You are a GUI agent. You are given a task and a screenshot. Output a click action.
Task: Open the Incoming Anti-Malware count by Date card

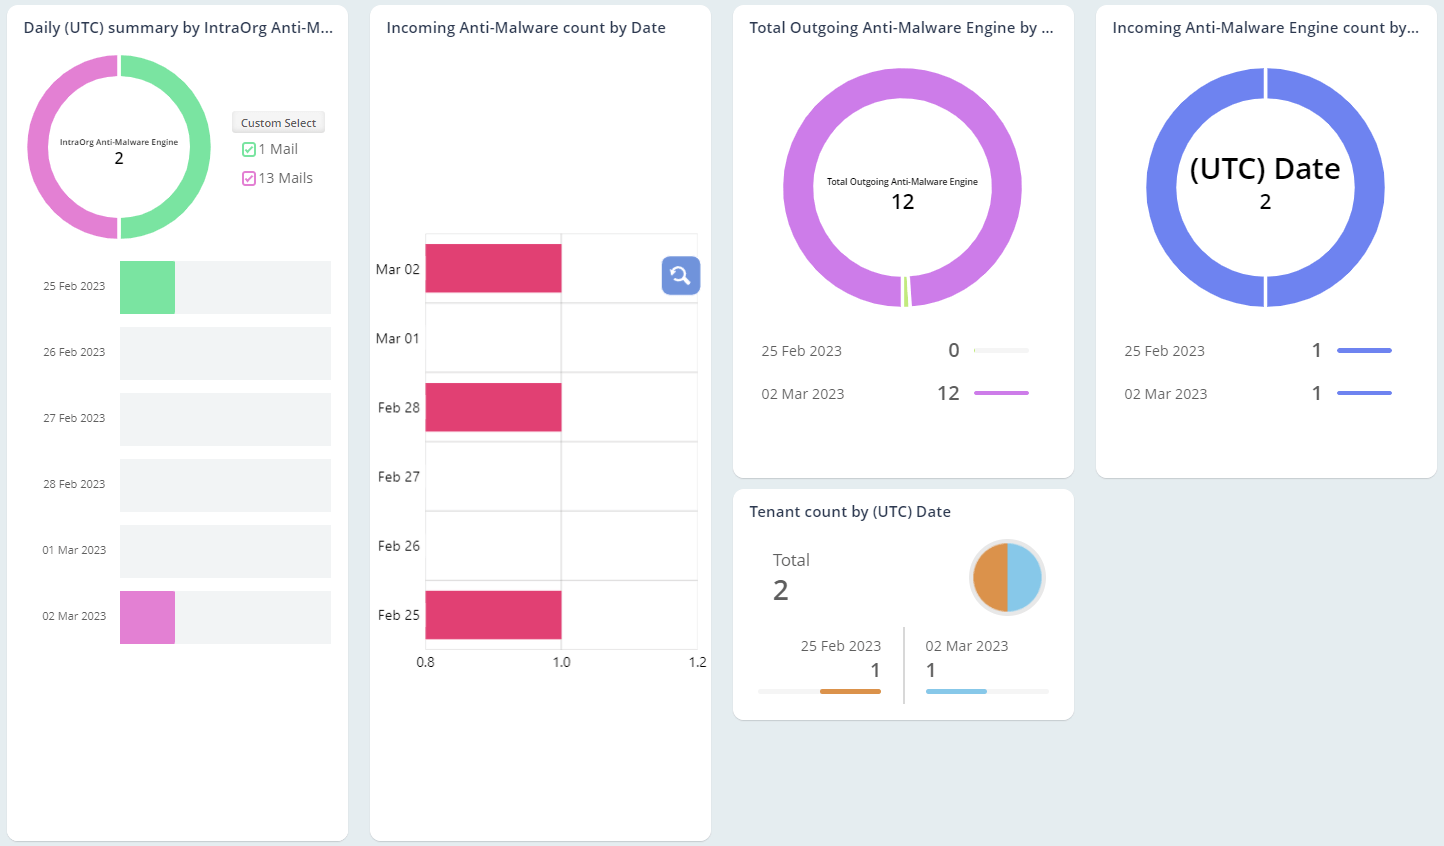tap(525, 27)
